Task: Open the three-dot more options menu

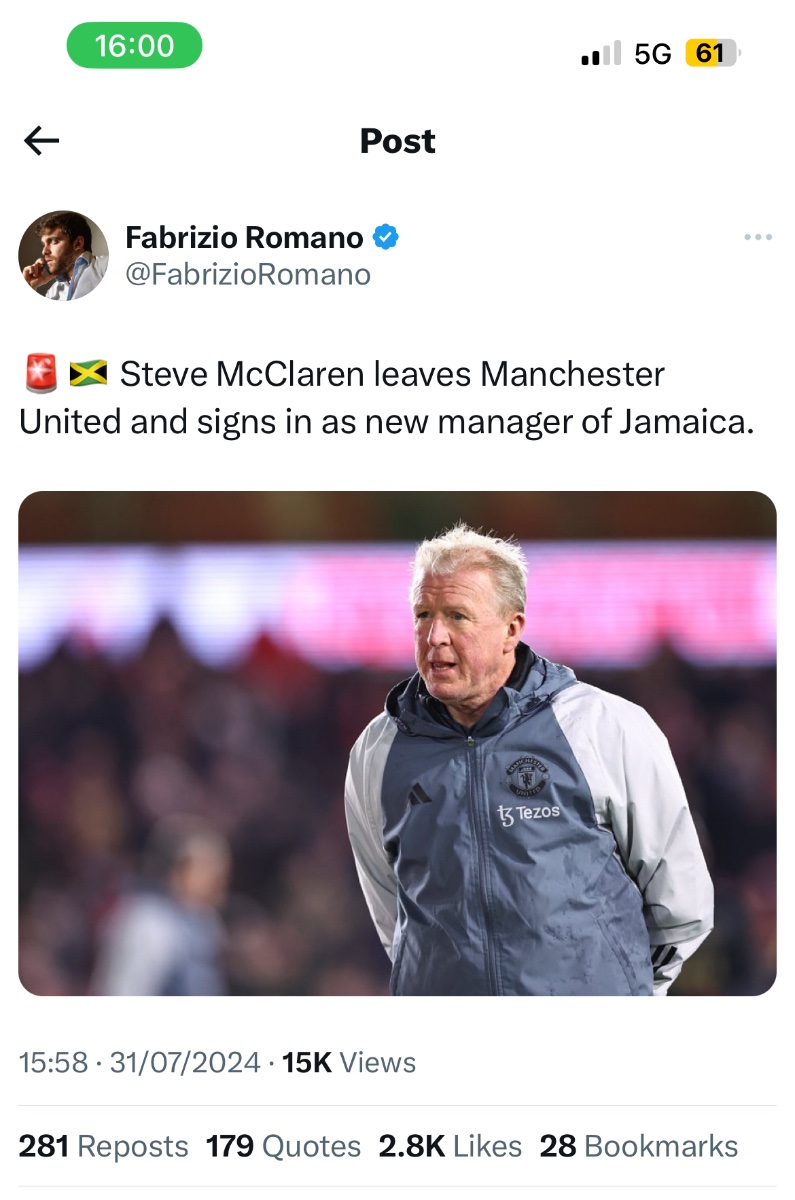Action: [x=758, y=237]
